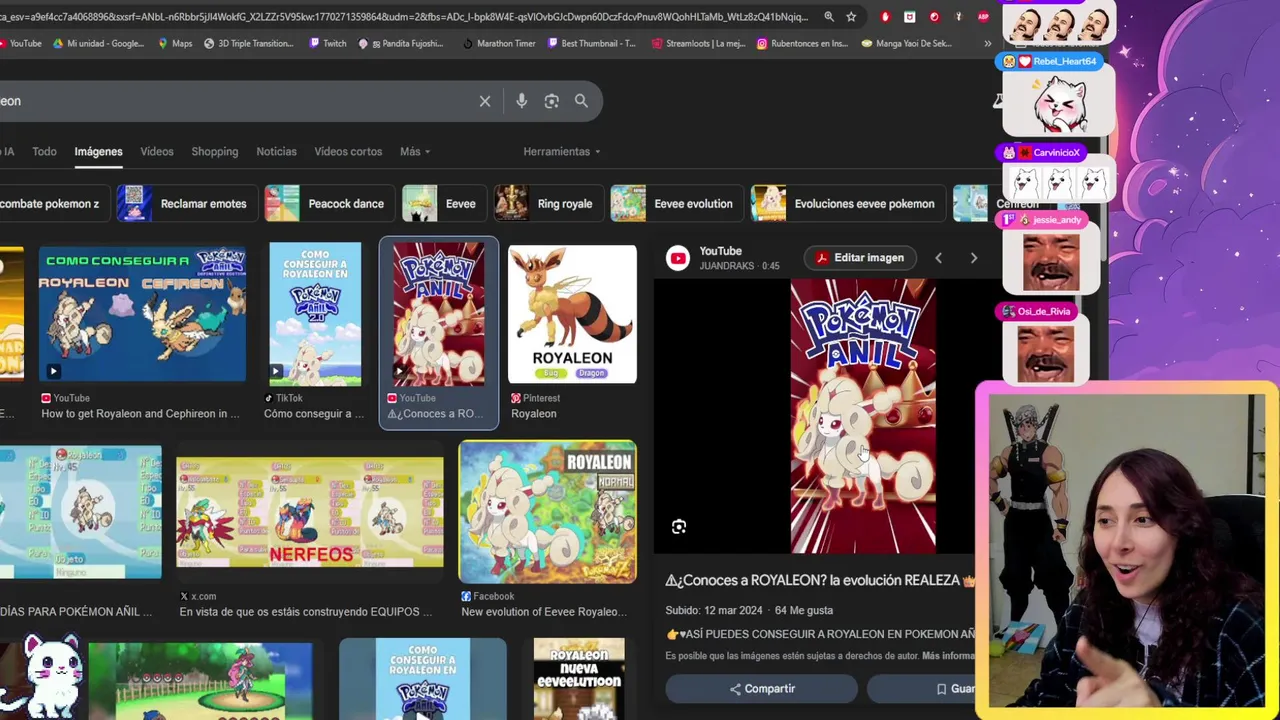The image size is (1280, 720).
Task: Show more bookmarks with the double chevron
Action: click(987, 44)
